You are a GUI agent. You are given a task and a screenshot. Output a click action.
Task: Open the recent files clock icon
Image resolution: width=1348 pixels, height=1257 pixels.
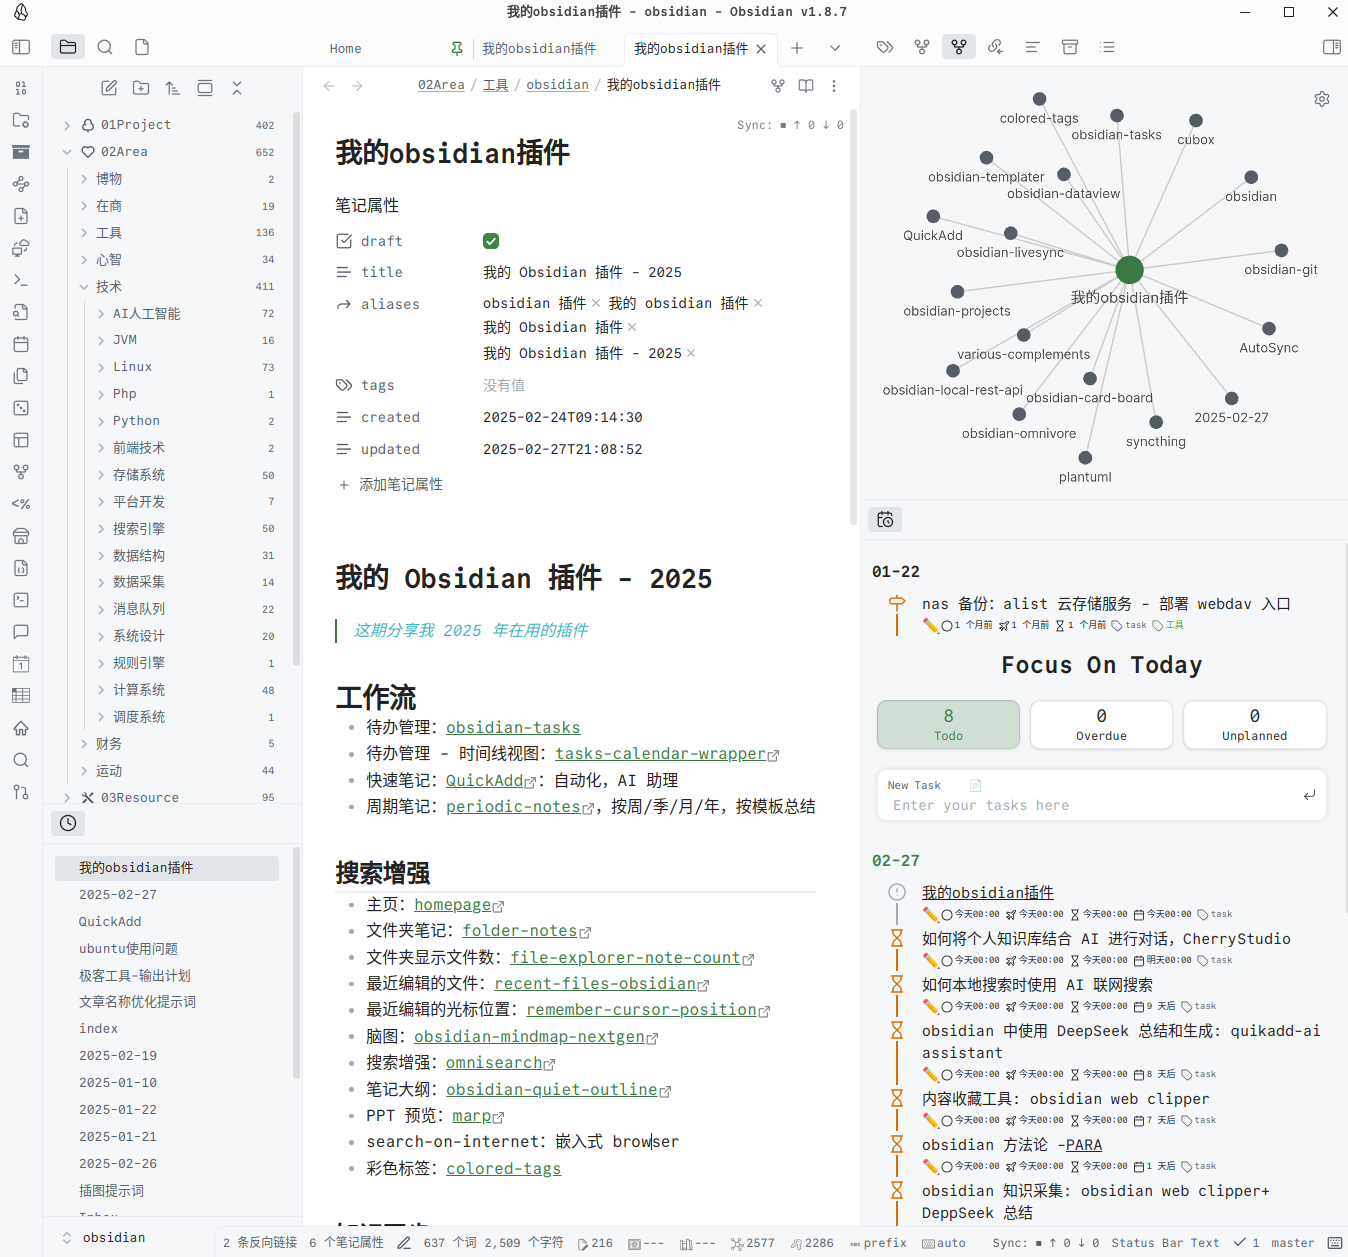(68, 823)
